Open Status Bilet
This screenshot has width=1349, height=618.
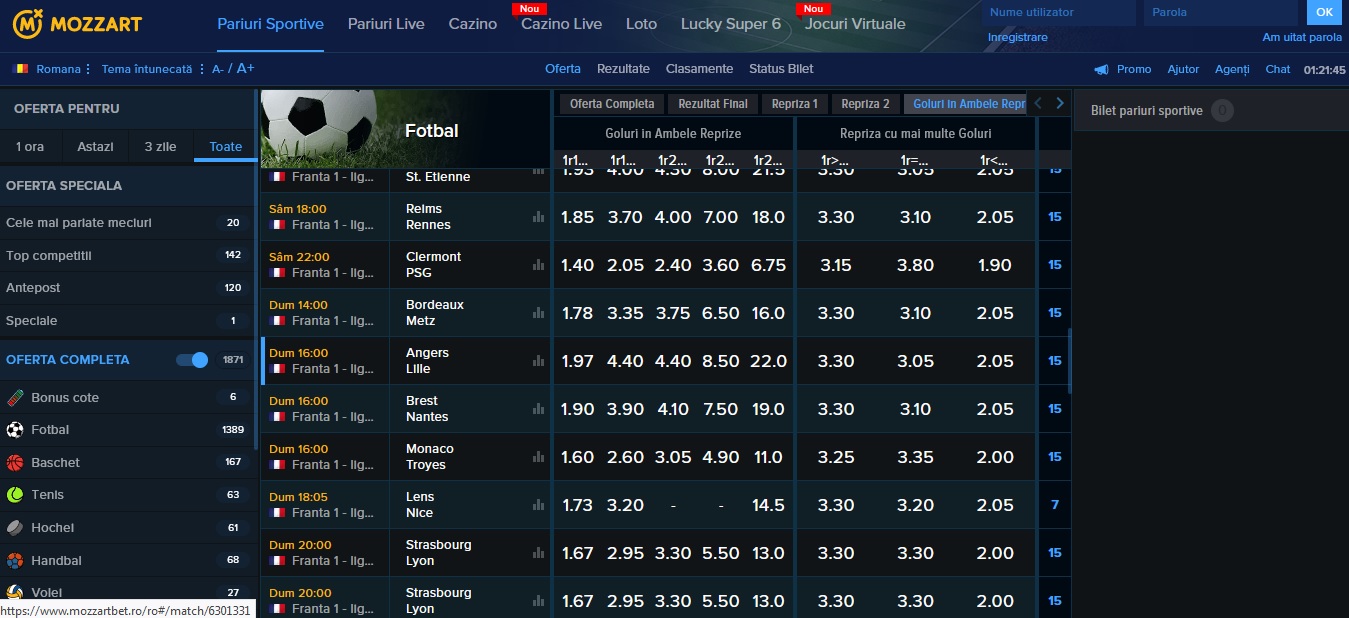[x=781, y=69]
